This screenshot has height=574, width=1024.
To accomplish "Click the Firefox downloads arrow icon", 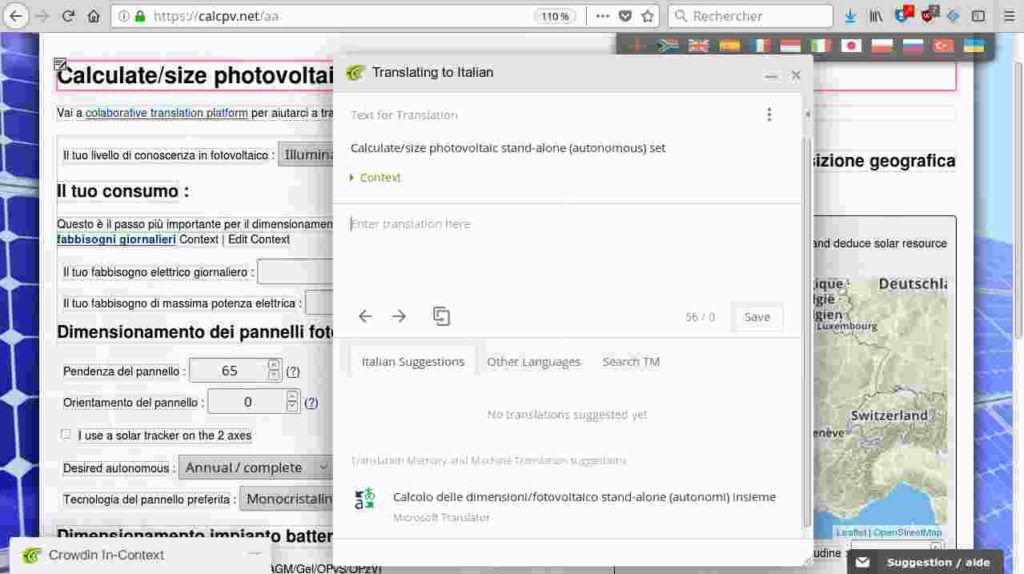I will pos(849,16).
